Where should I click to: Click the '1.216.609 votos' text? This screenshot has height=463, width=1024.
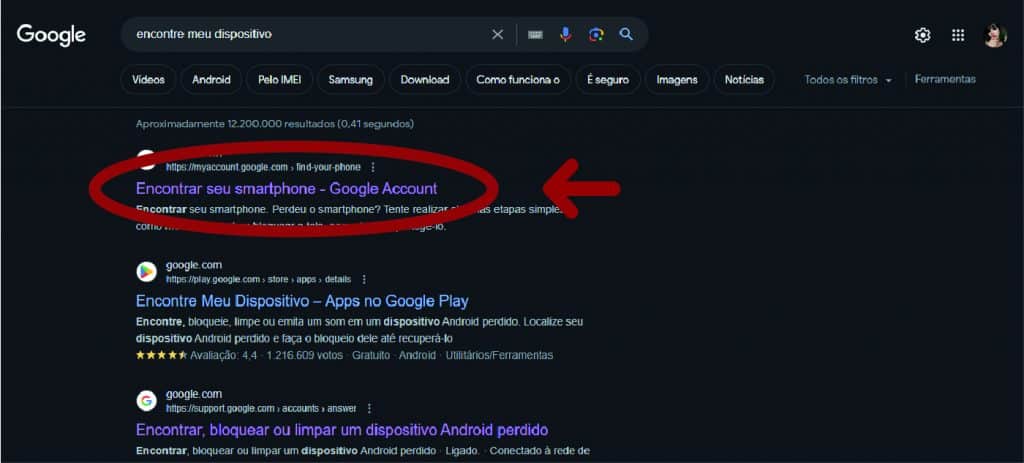pyautogui.click(x=304, y=355)
